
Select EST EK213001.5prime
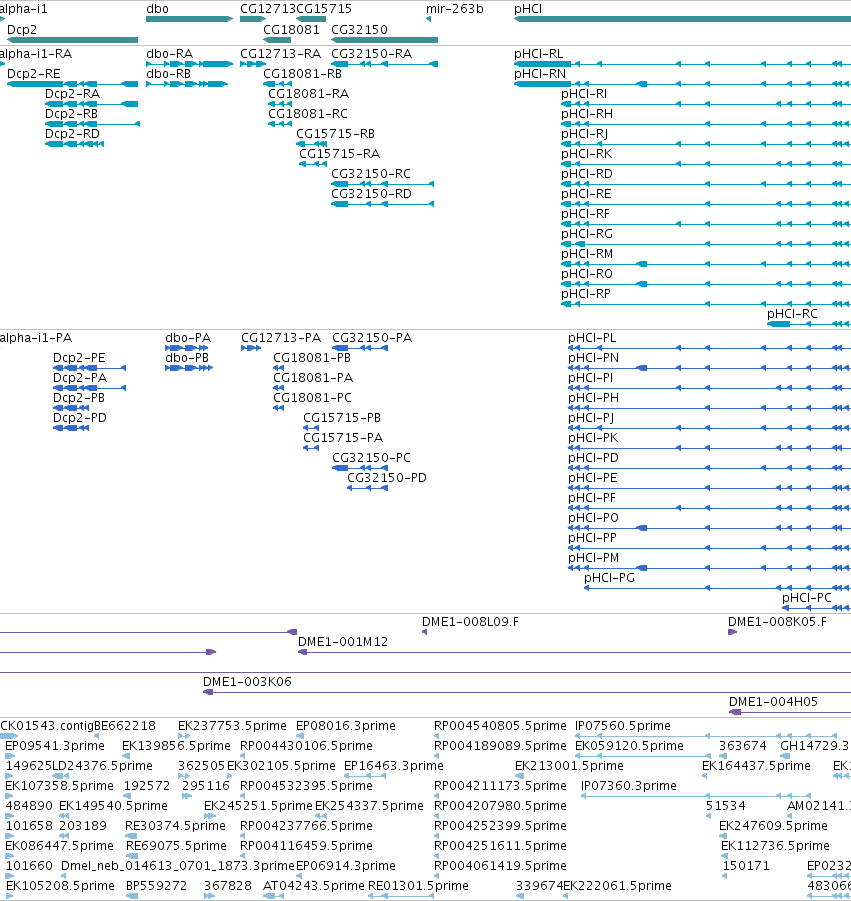coord(569,765)
